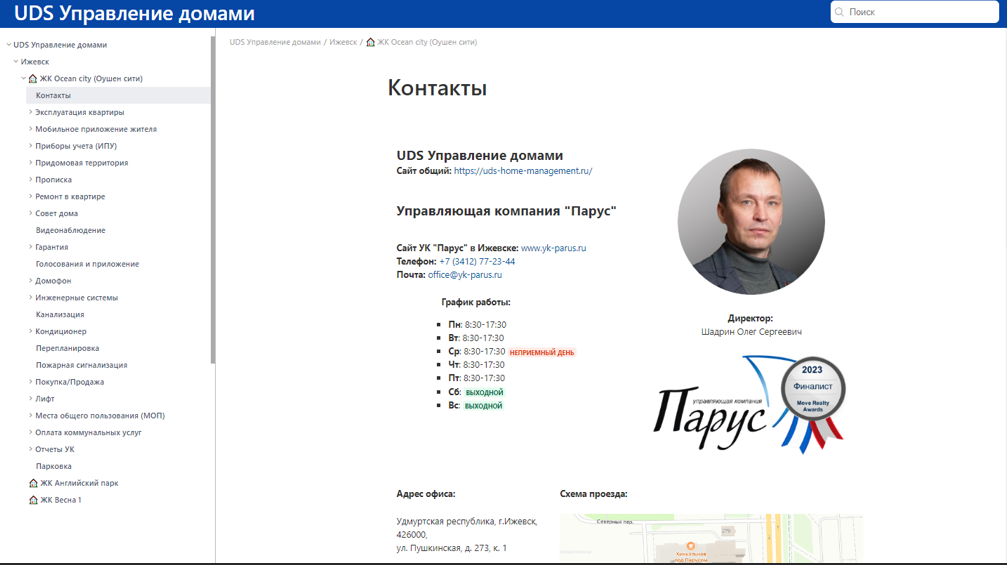Click the Парус company logo image
Image resolution: width=1007 pixels, height=565 pixels.
[x=749, y=404]
